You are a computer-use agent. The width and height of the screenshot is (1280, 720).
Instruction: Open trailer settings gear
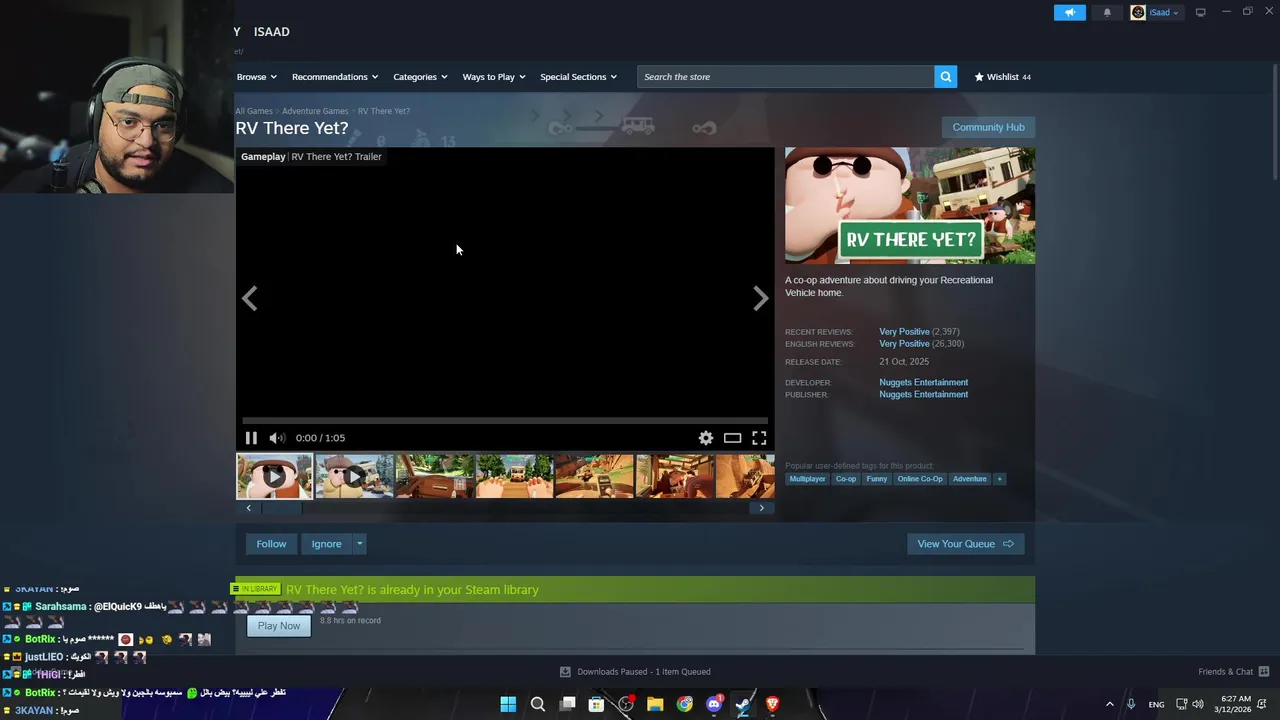click(706, 438)
